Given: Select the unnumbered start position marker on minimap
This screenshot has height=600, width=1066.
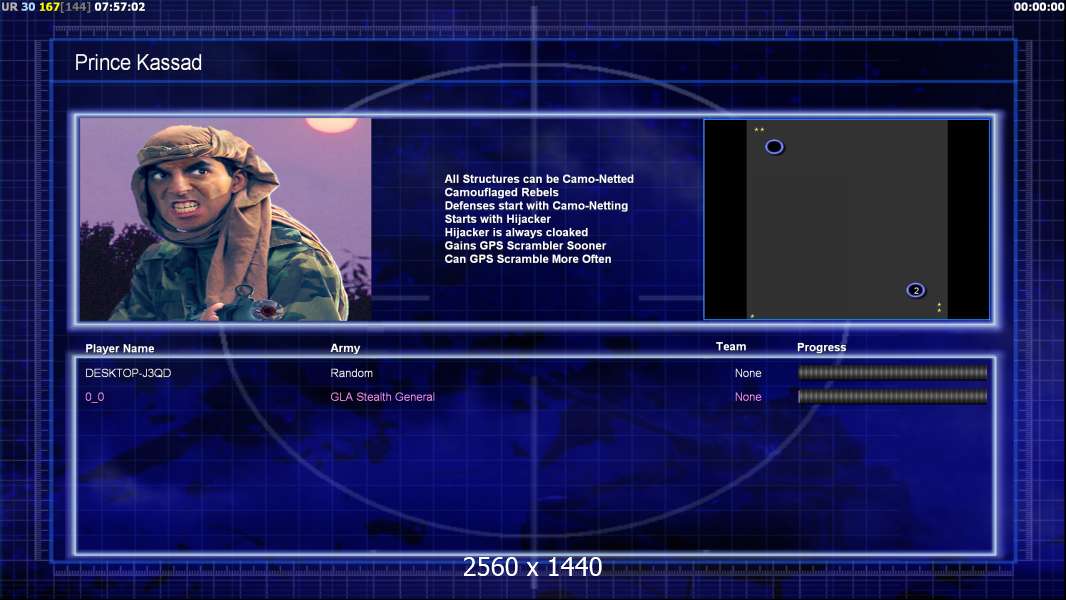Looking at the screenshot, I should pyautogui.click(x=774, y=147).
